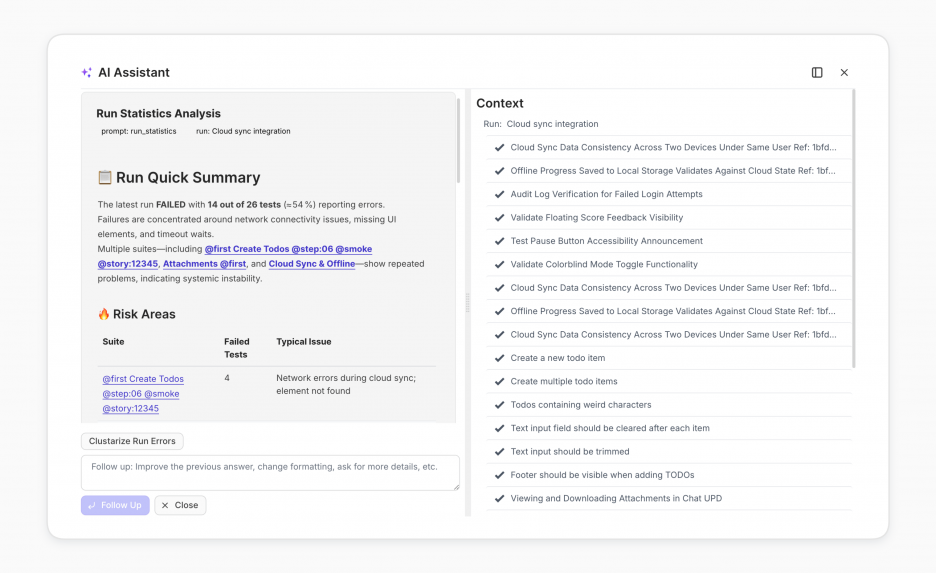Click the Close button below input
Image resolution: width=936 pixels, height=573 pixels.
[x=180, y=505]
